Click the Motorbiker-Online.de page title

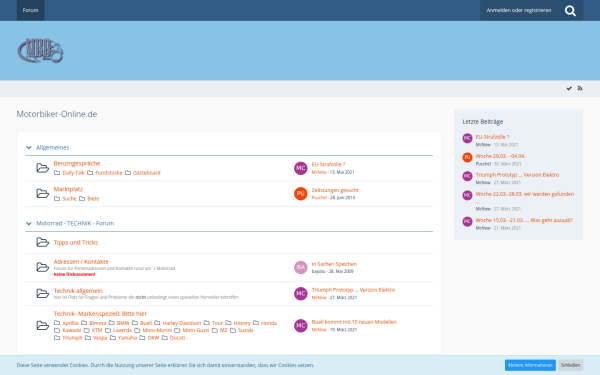(57, 114)
